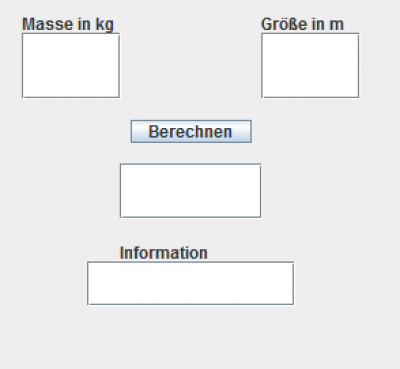The image size is (400, 369).
Task: Select the output box under the Berechnen button
Action: coord(191,191)
